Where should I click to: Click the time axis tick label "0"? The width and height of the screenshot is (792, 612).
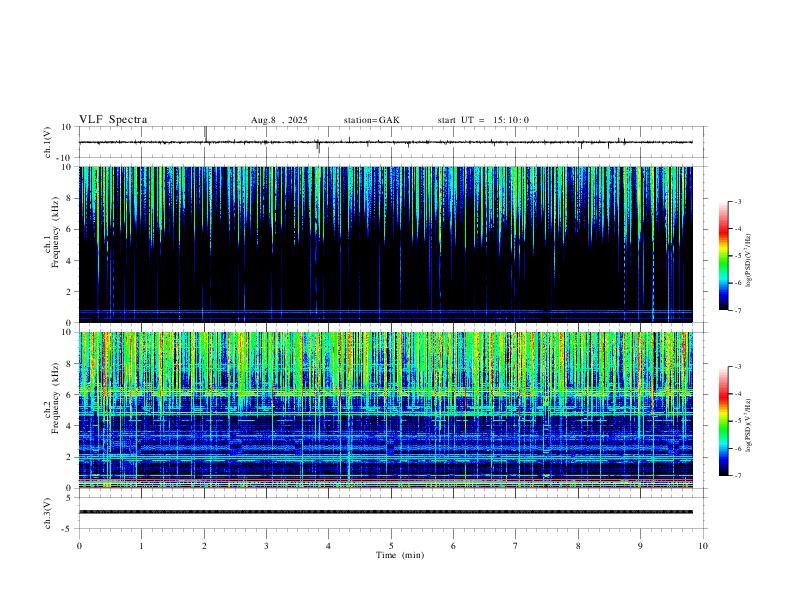click(79, 546)
